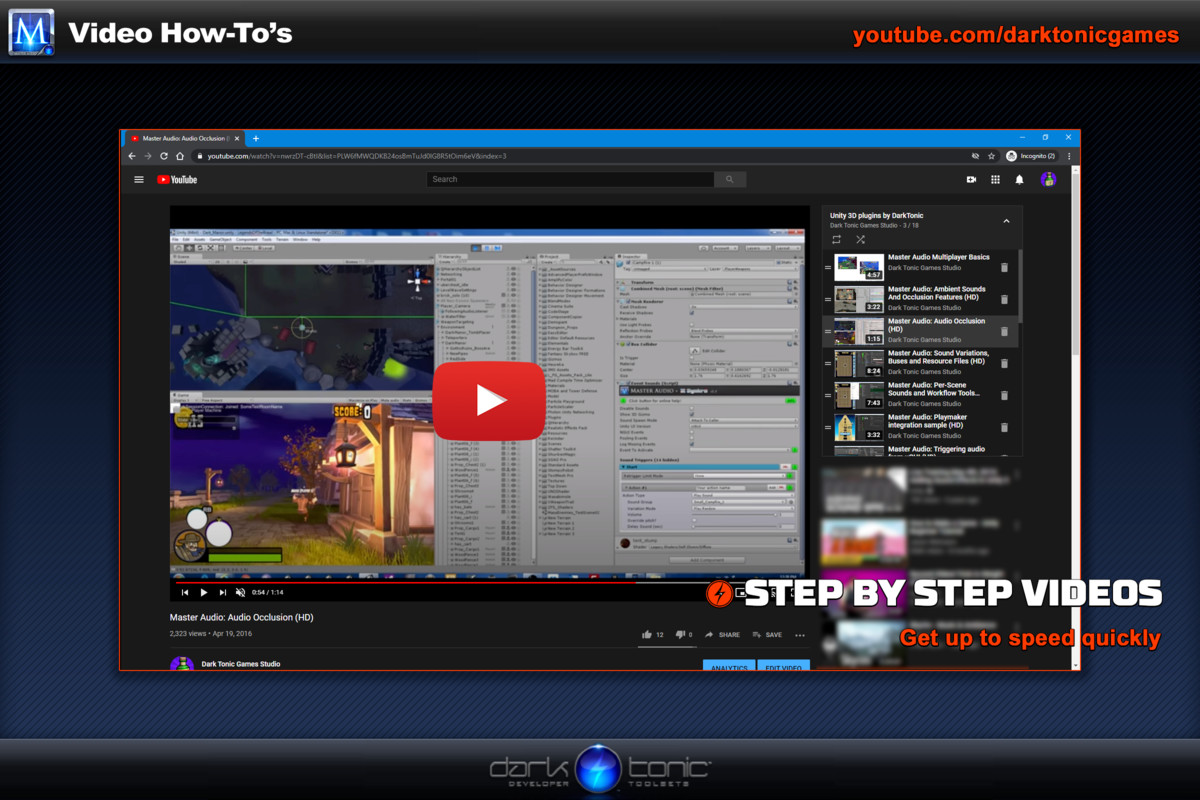Viewport: 1200px width, 800px height.
Task: Remove Master Audio Multiplayer Basics from playlist
Action: 1005,268
